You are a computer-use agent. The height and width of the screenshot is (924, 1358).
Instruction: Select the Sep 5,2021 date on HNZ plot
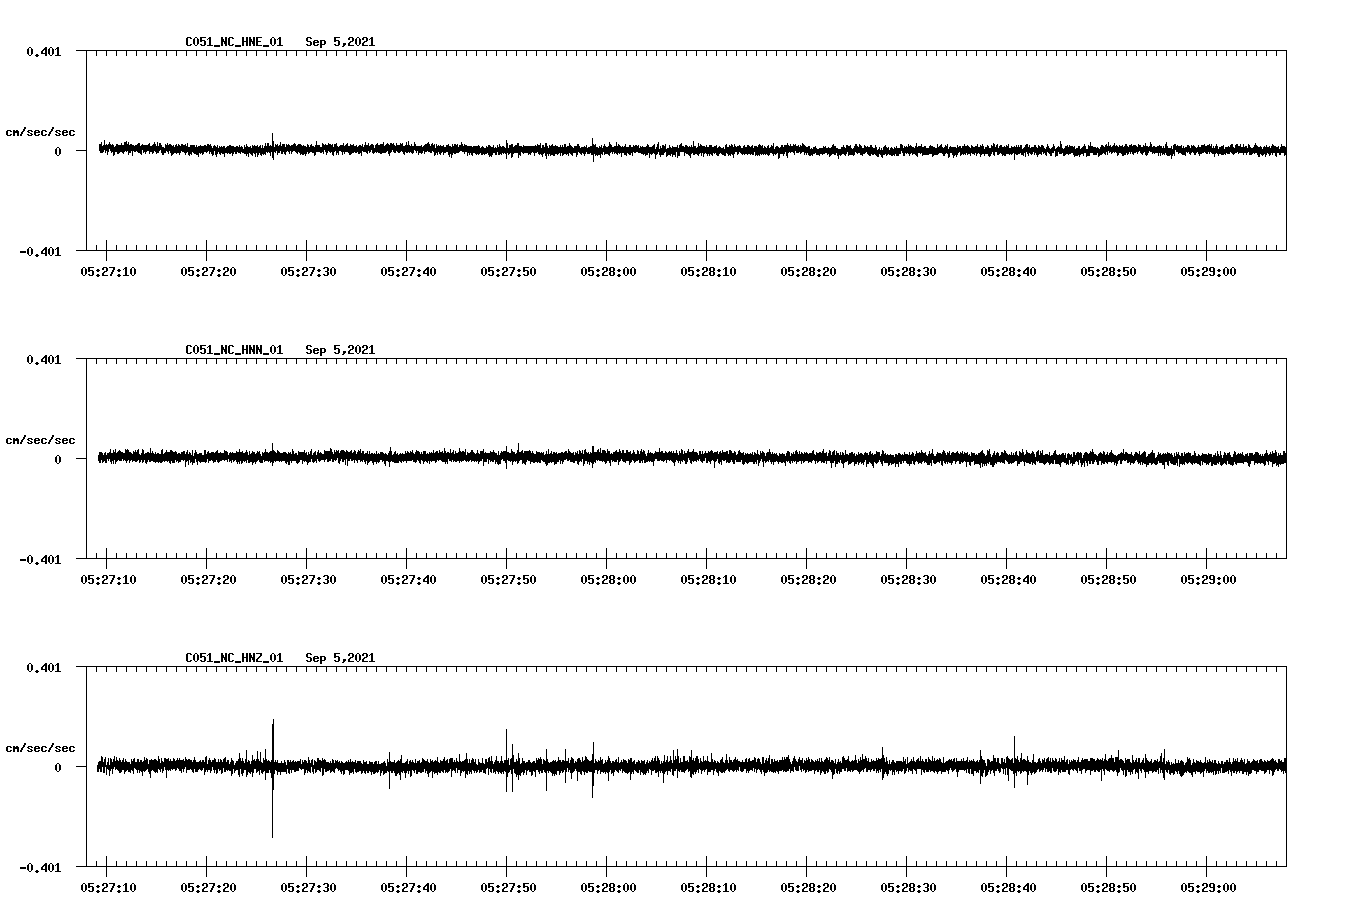(x=340, y=658)
